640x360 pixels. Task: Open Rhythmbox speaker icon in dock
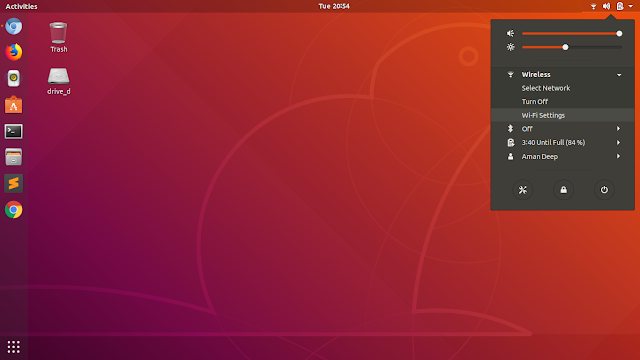[13, 78]
